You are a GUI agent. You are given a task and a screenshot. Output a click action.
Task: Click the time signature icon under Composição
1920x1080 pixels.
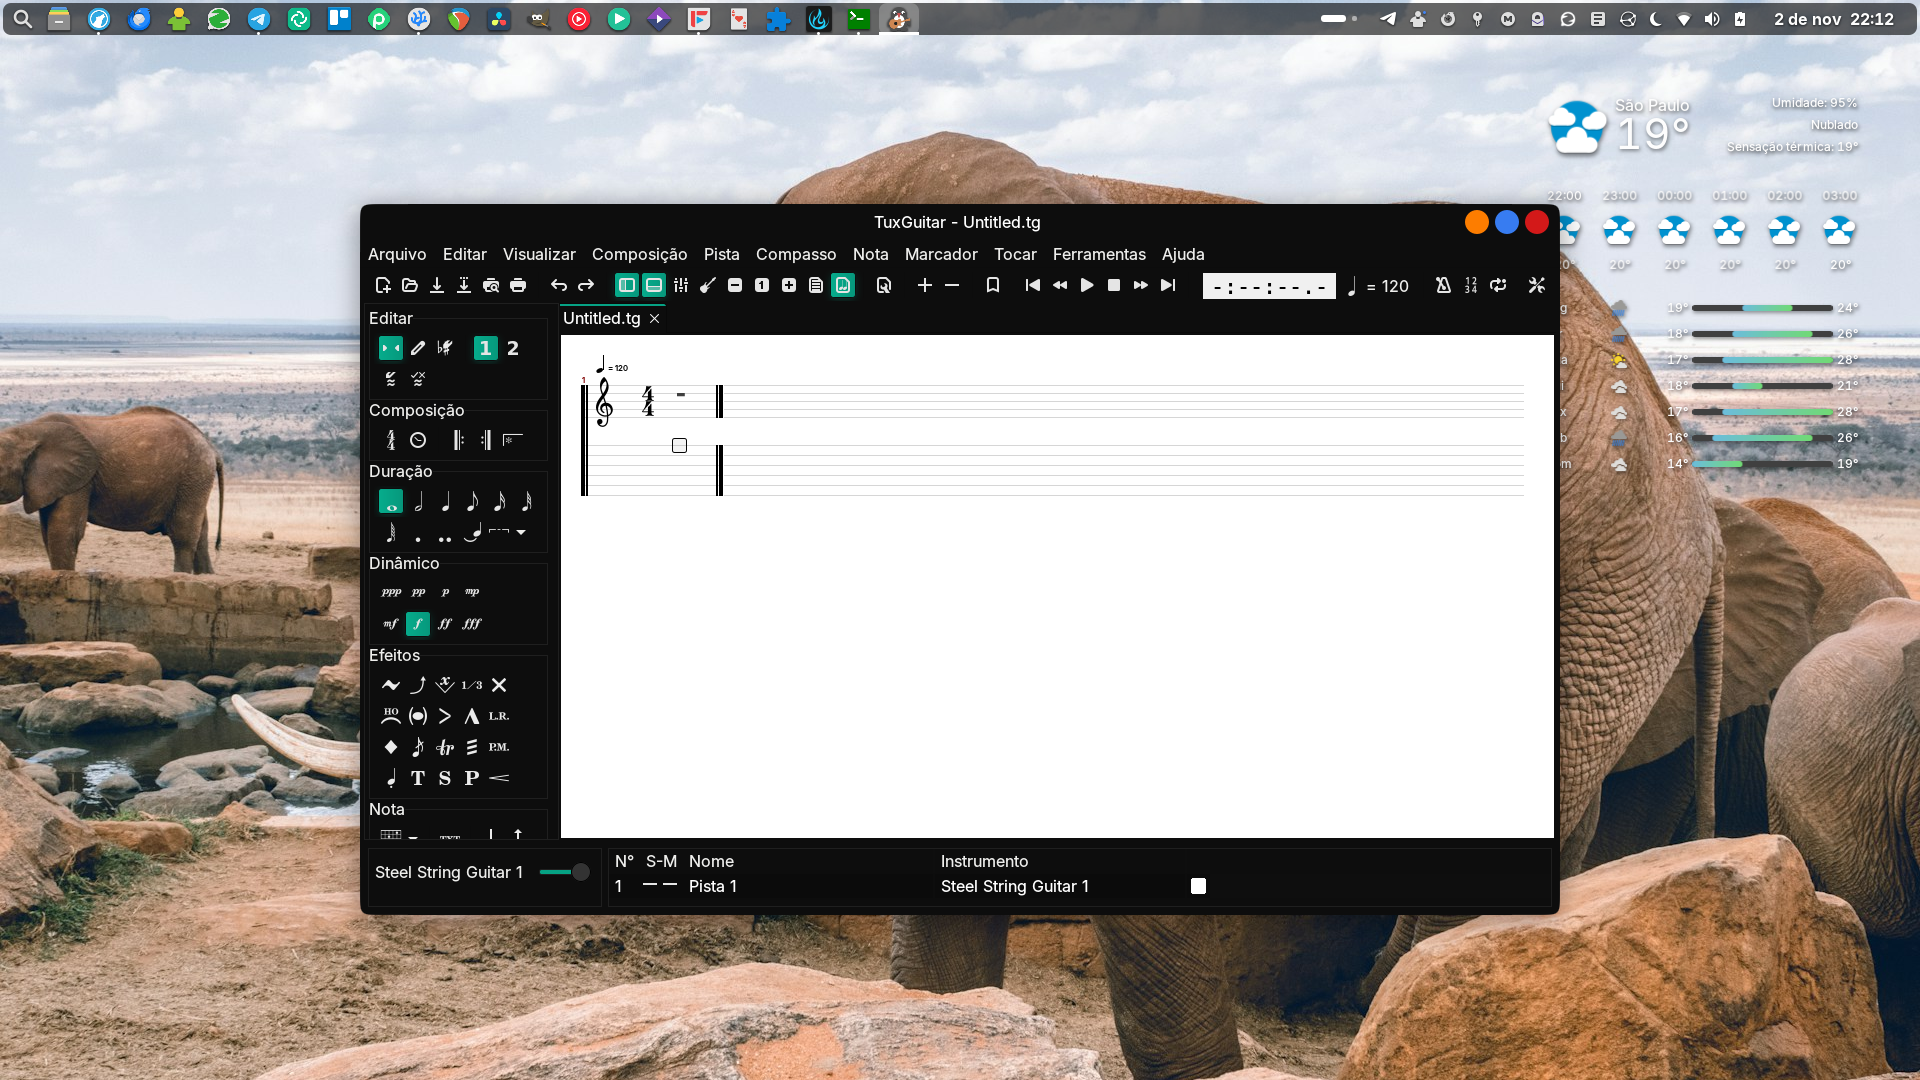pos(391,440)
